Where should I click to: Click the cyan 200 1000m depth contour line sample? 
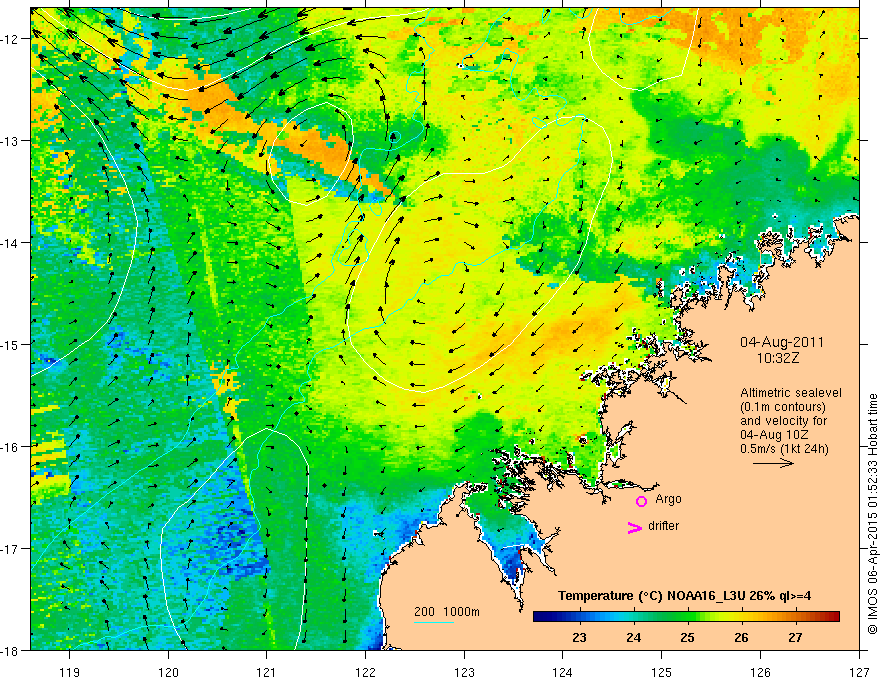coord(434,622)
